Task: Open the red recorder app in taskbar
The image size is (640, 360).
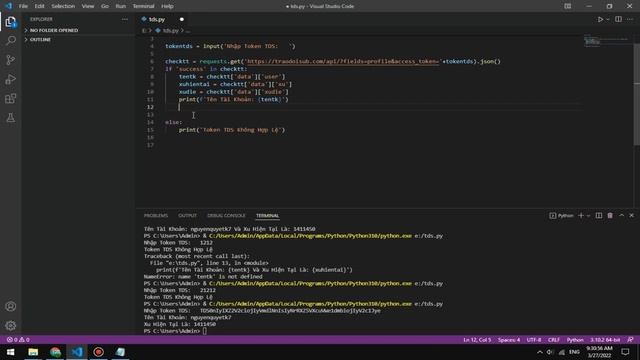Action: 98,352
